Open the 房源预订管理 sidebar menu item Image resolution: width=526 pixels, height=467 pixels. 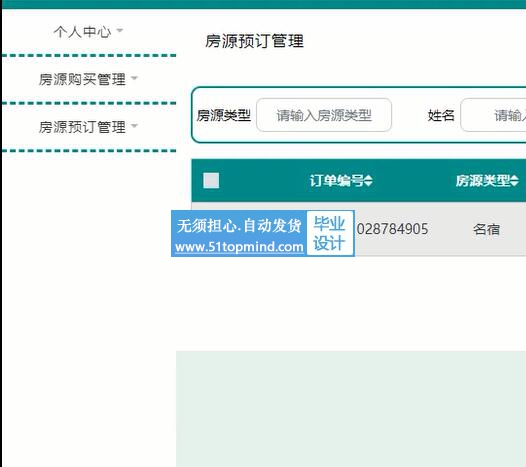(x=82, y=127)
